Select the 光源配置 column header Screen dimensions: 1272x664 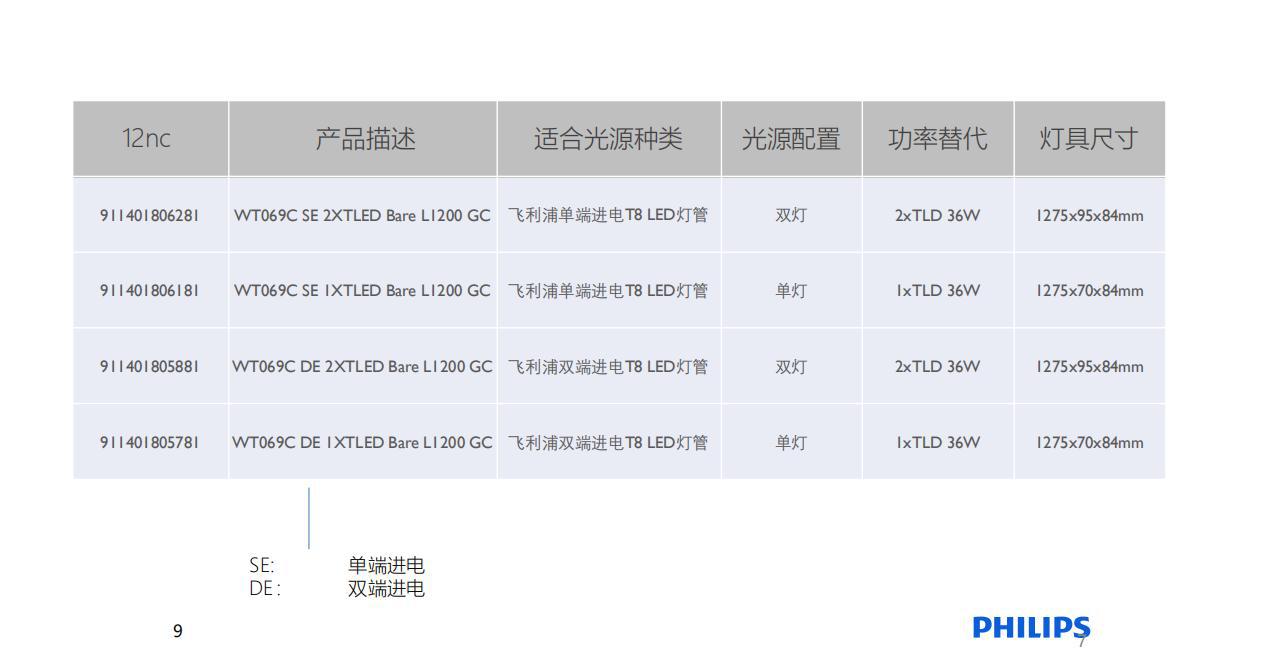point(791,139)
